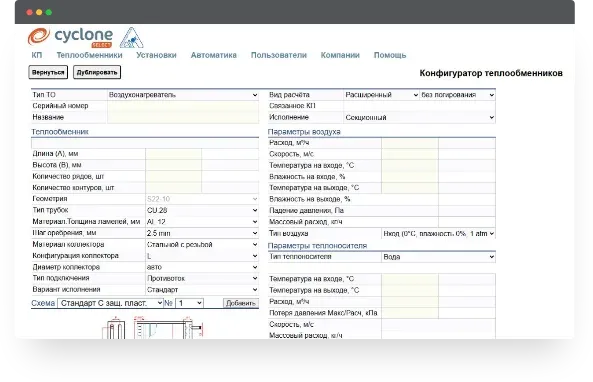Open the Шаг оребрения dropdown

202,233
